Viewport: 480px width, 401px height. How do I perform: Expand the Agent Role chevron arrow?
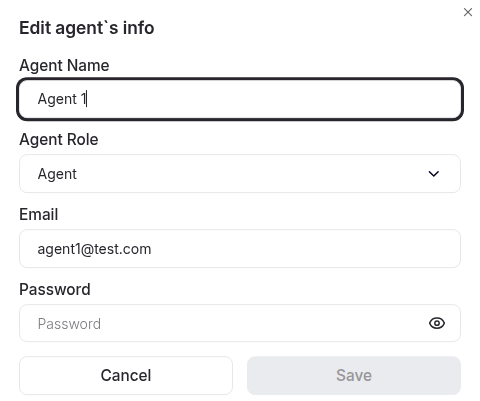point(433,174)
